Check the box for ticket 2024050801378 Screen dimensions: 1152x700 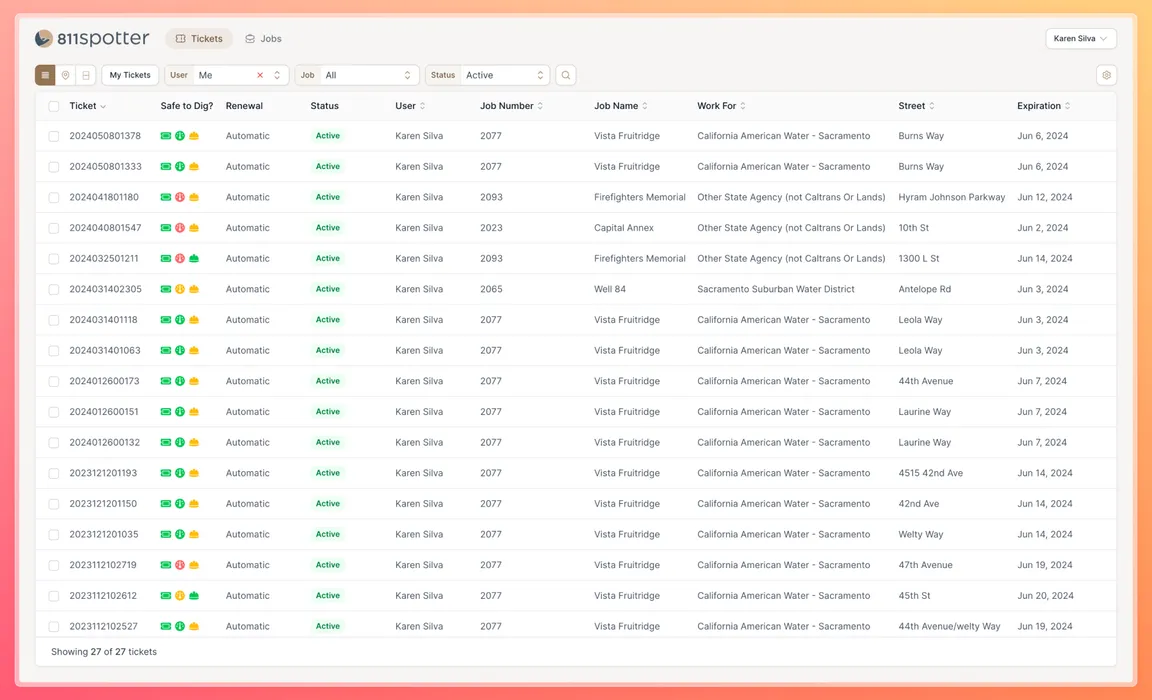tap(54, 136)
